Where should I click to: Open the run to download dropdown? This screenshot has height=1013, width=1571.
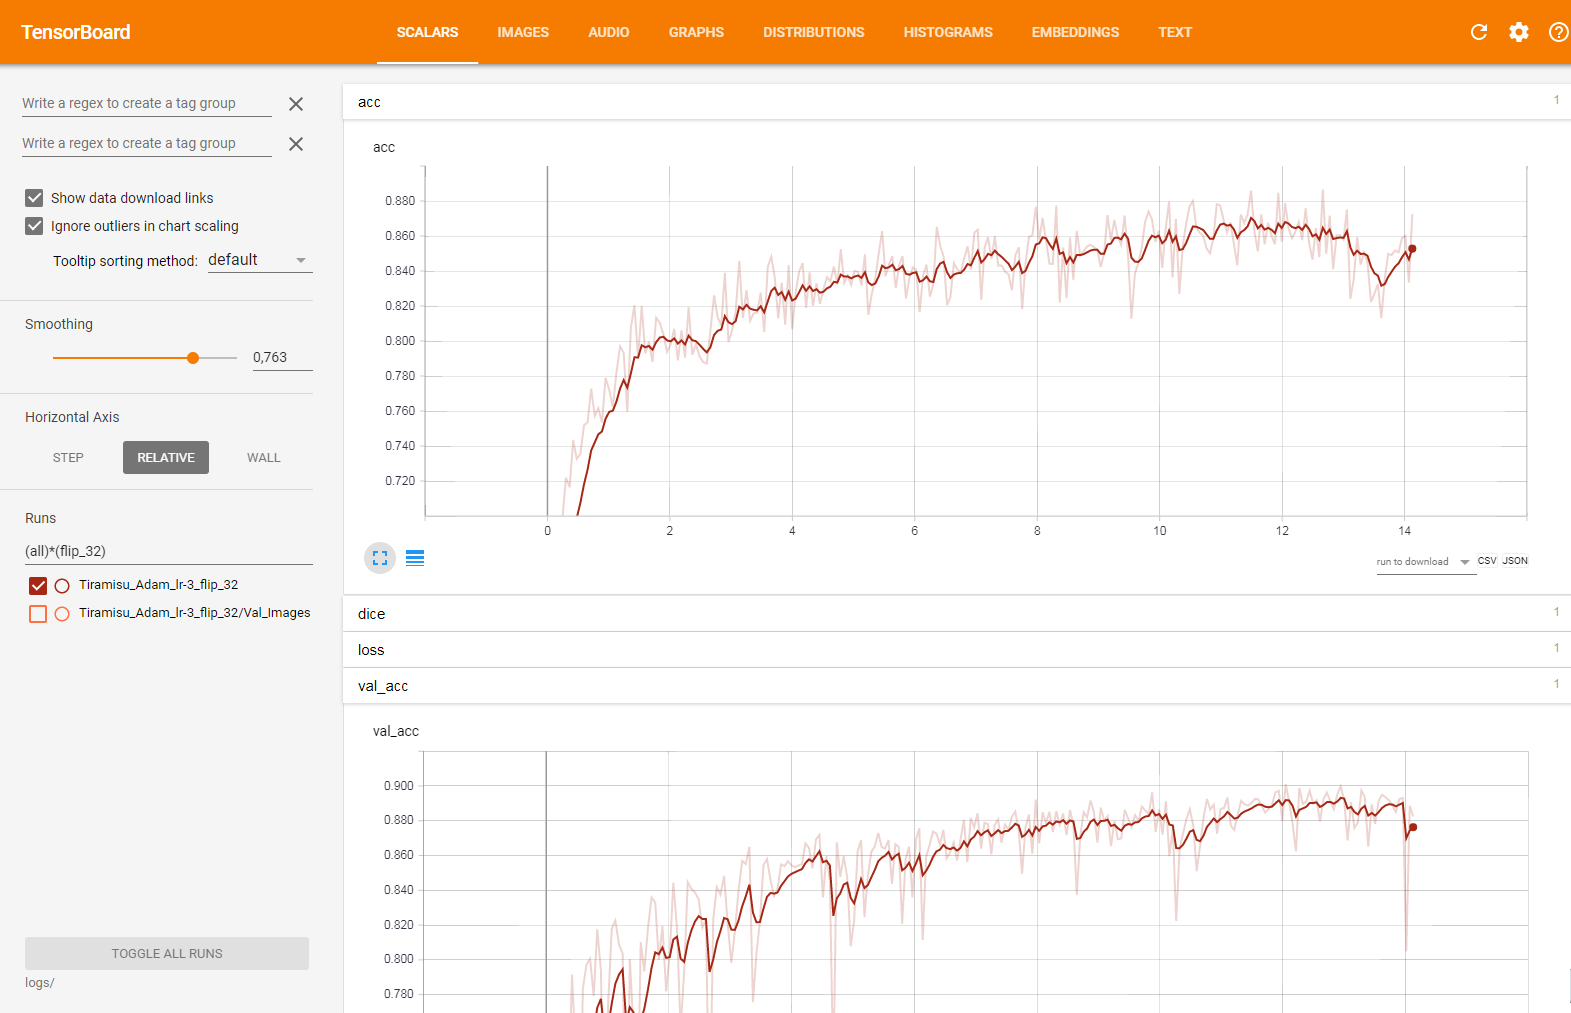point(1424,562)
